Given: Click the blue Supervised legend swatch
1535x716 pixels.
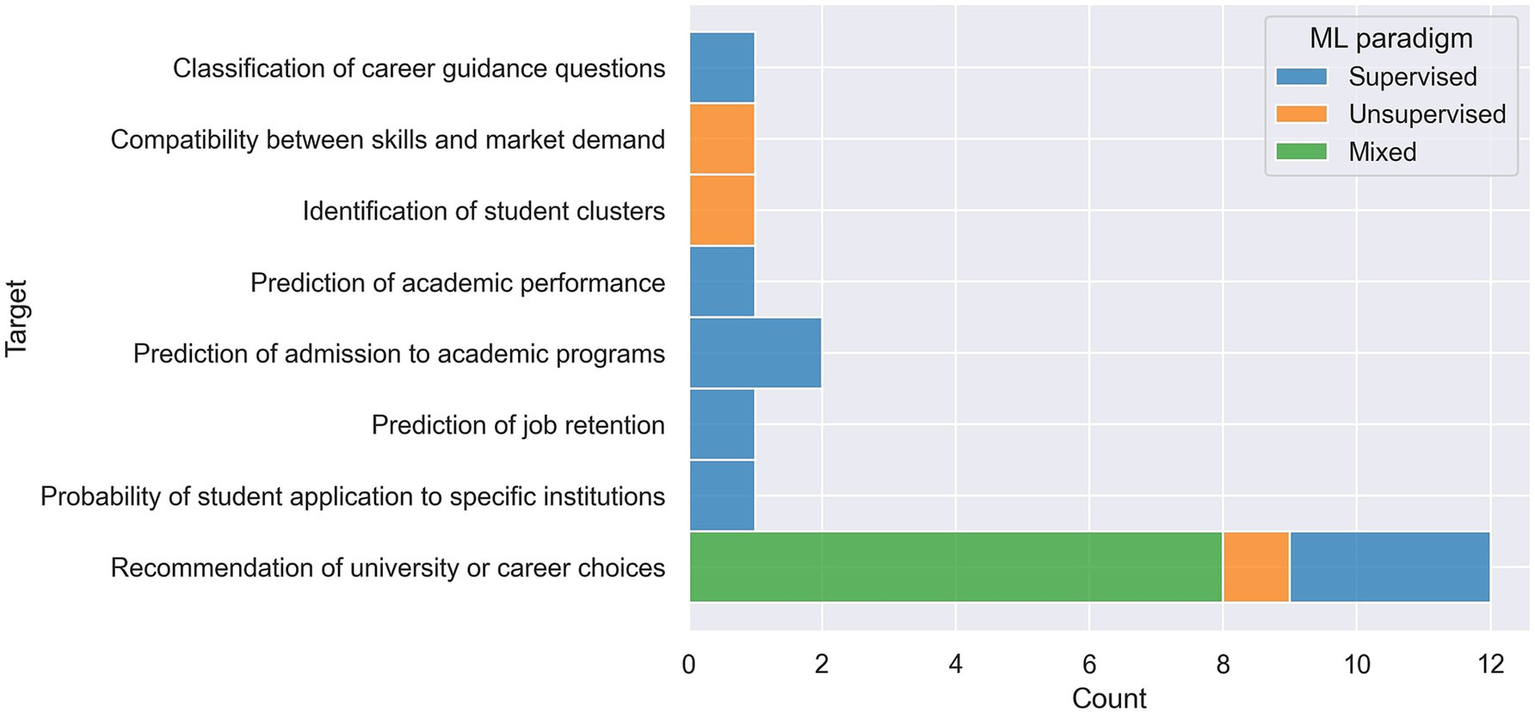Looking at the screenshot, I should pyautogui.click(x=1302, y=77).
